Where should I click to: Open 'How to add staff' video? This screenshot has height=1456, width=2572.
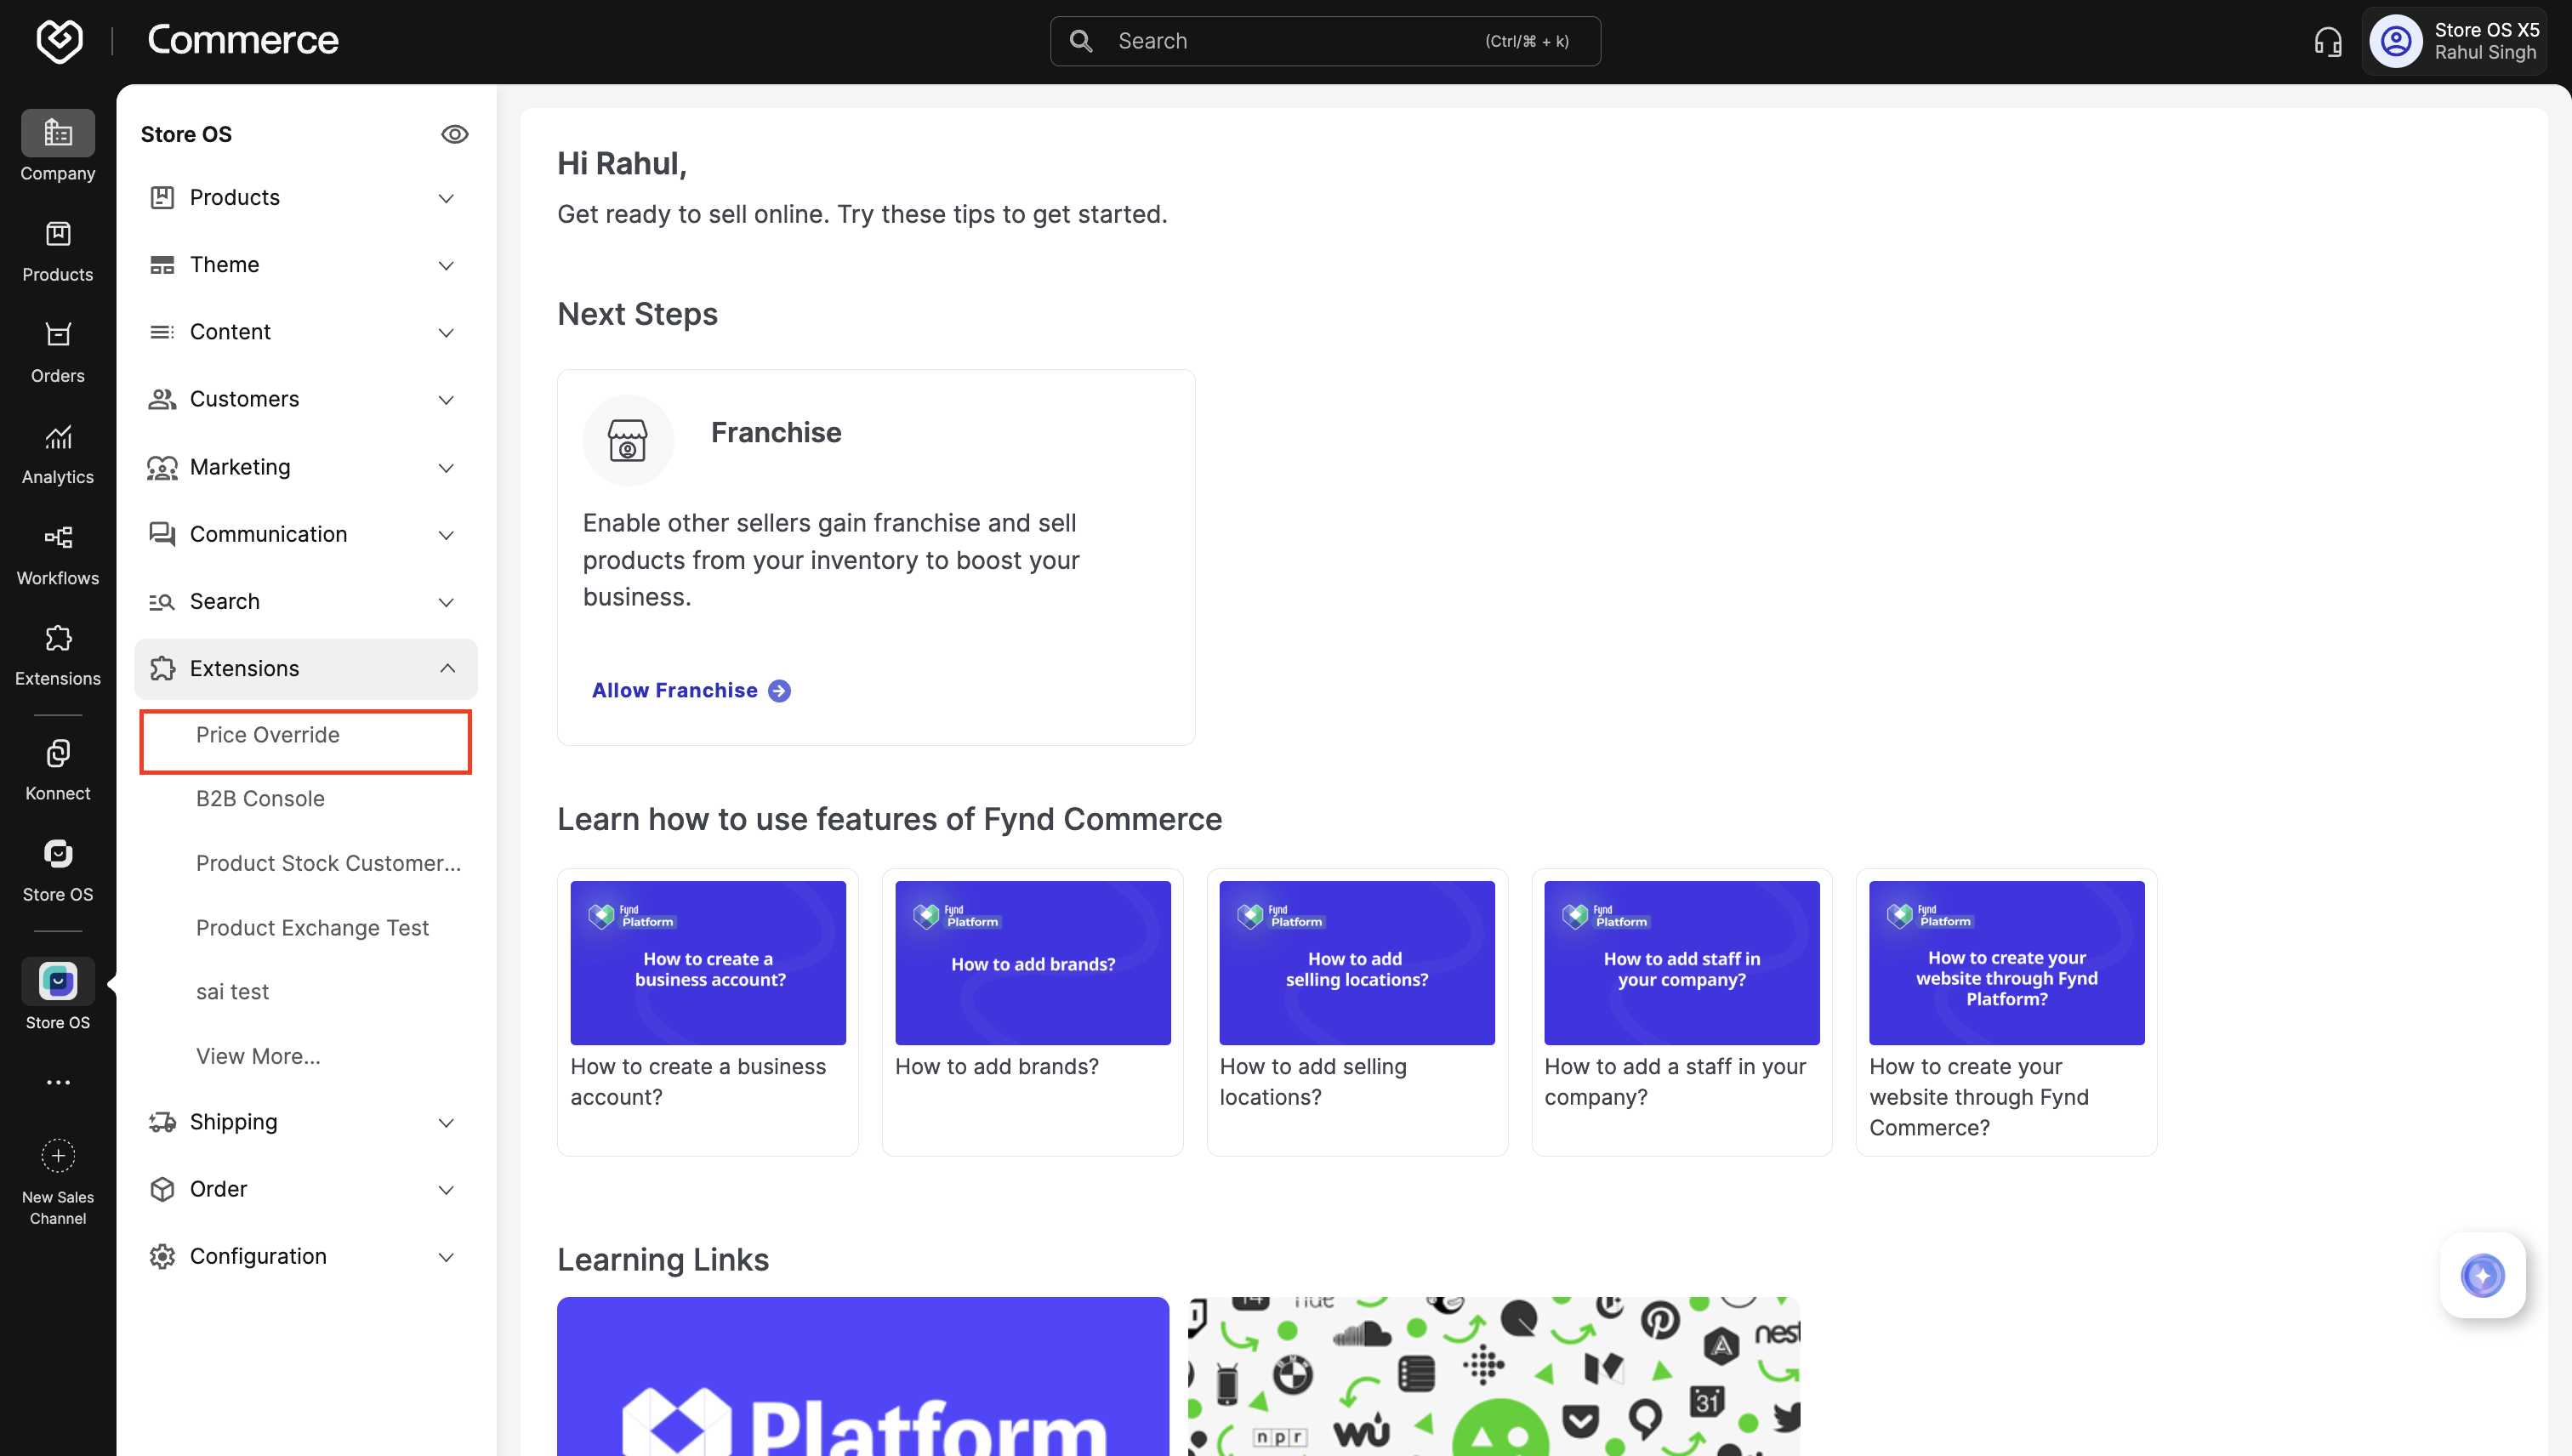pyautogui.click(x=1681, y=1012)
